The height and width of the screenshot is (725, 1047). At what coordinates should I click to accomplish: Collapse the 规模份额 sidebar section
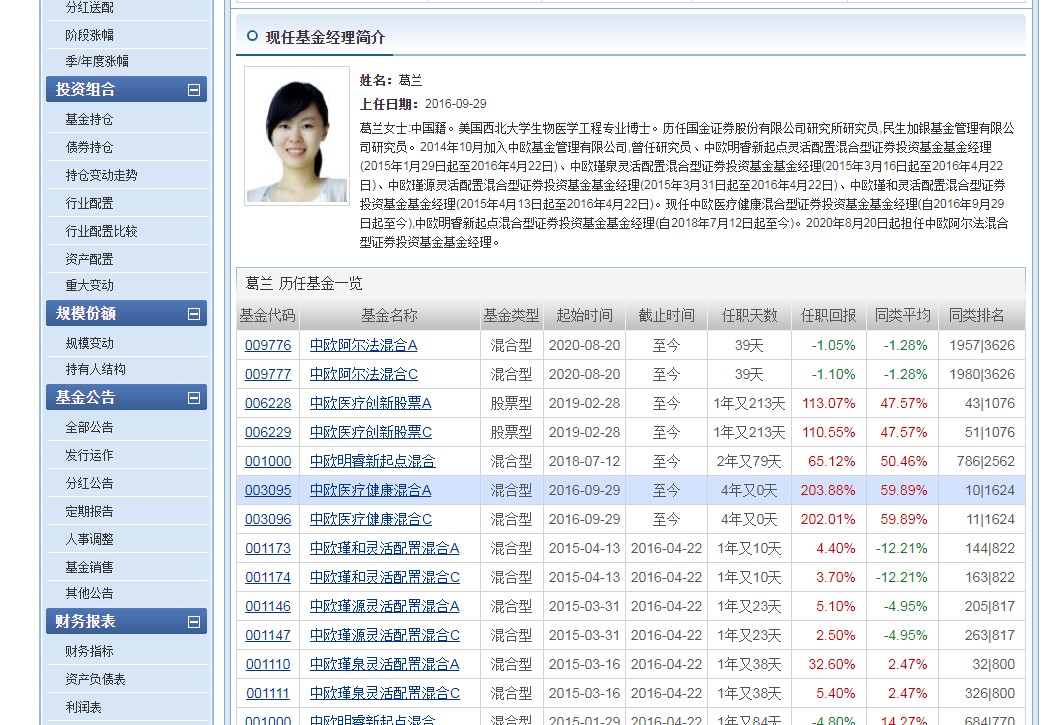194,314
